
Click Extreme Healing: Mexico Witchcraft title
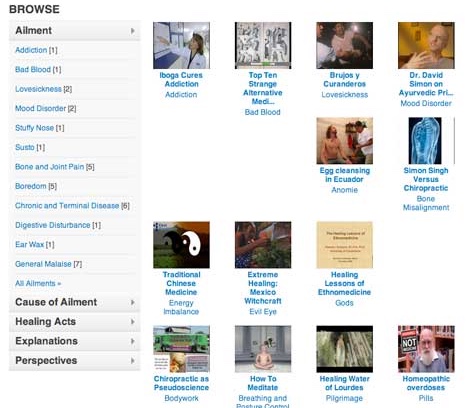[x=263, y=288]
